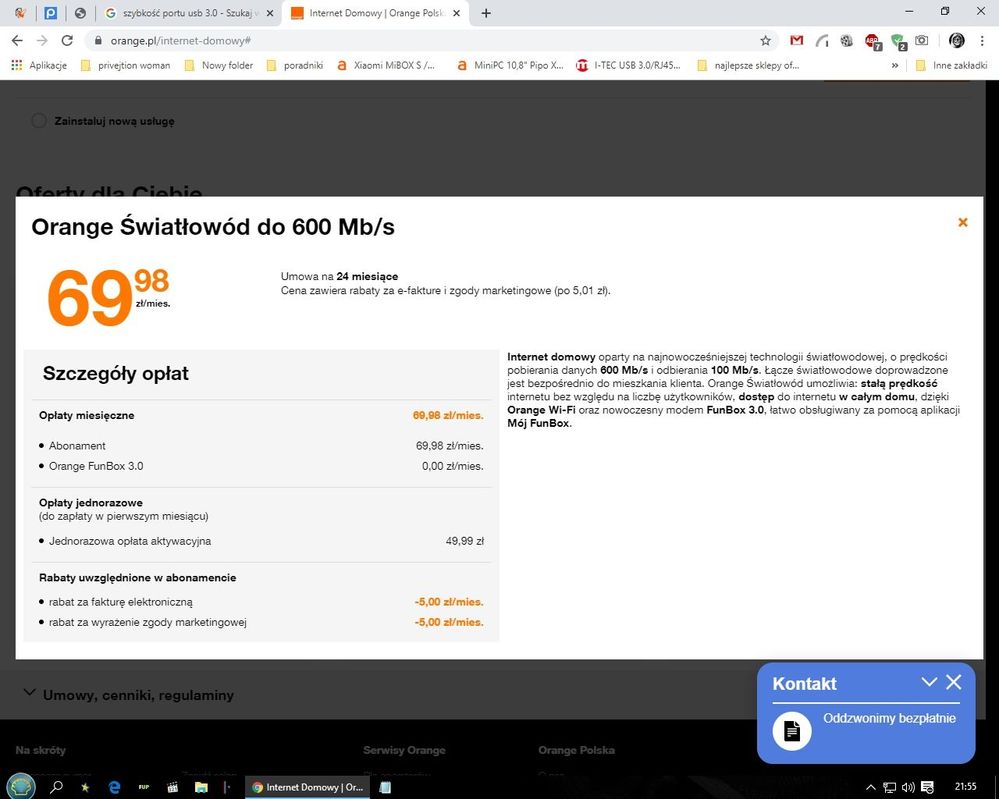This screenshot has width=999, height=799.
Task: Click the Orange FunBox 3.0 row
Action: coord(261,466)
